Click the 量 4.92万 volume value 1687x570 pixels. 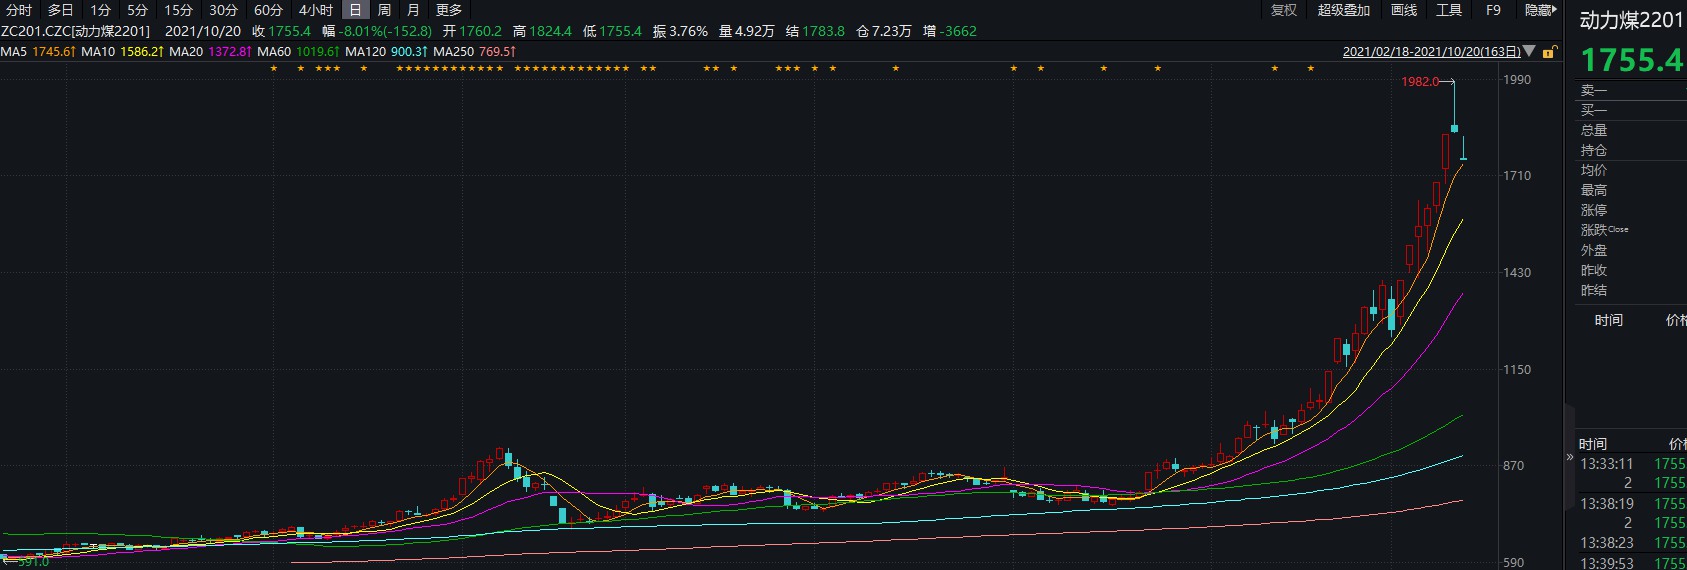pyautogui.click(x=746, y=31)
